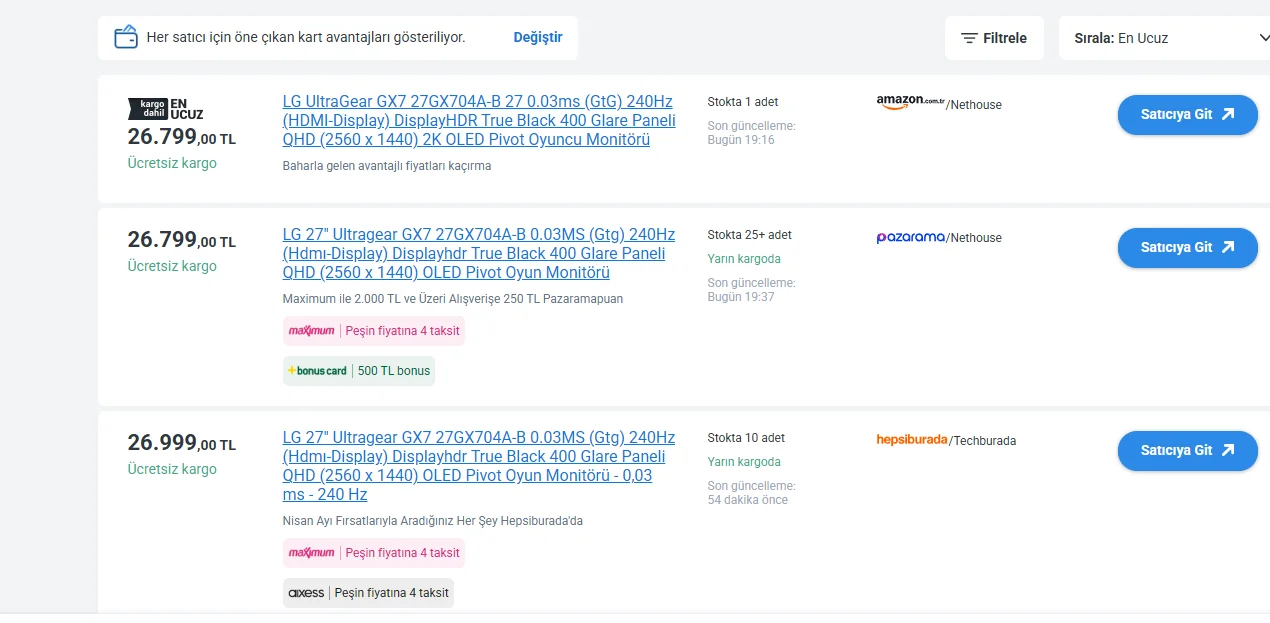The height and width of the screenshot is (623, 1270).
Task: Click the Hepsiburada Maximum 4 taksit badge
Action: pyautogui.click(x=374, y=553)
